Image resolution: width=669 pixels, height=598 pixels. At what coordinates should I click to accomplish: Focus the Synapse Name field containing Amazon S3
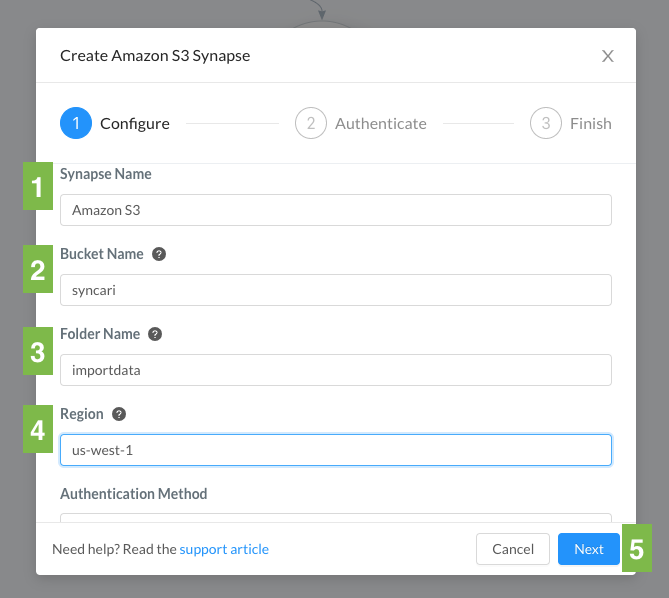click(336, 210)
